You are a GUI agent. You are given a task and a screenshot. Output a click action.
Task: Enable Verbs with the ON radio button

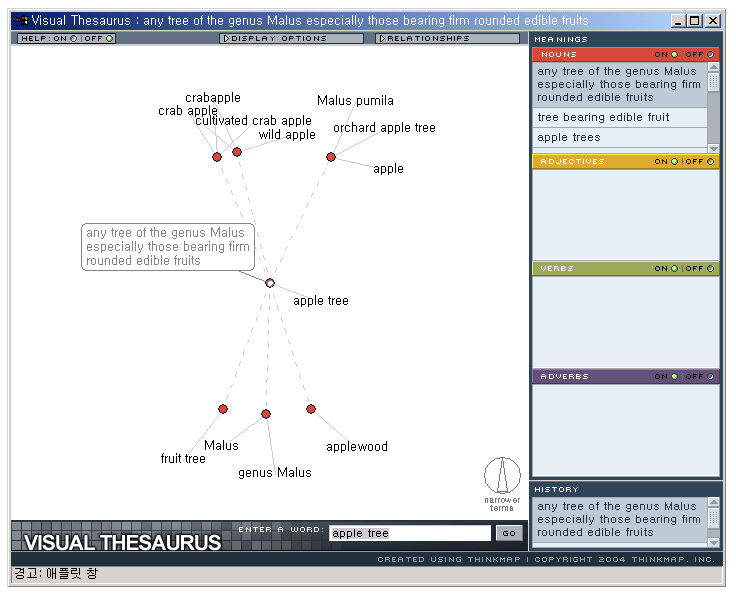[x=675, y=269]
